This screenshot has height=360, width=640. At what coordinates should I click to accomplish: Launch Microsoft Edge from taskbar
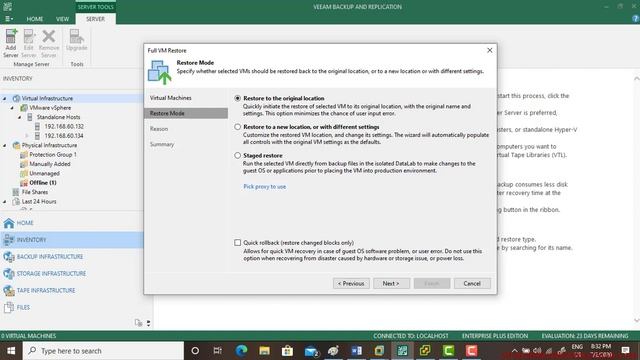click(242, 351)
